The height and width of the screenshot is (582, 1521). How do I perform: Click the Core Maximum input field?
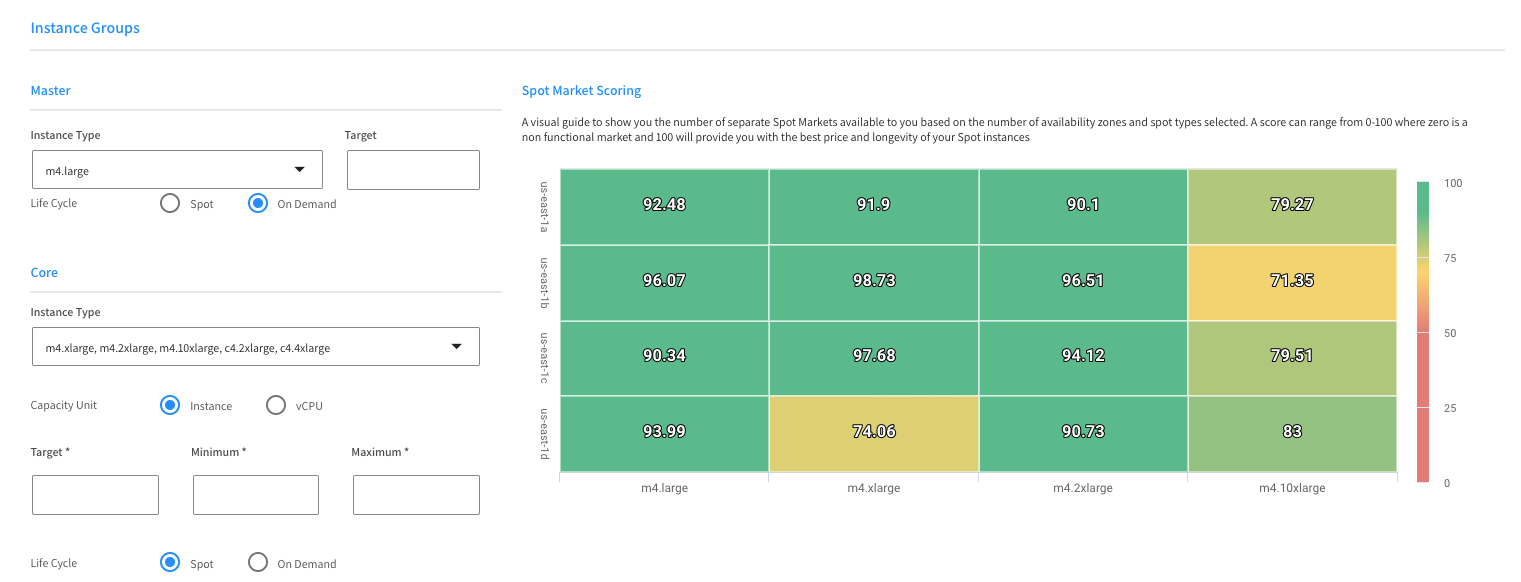pos(416,495)
